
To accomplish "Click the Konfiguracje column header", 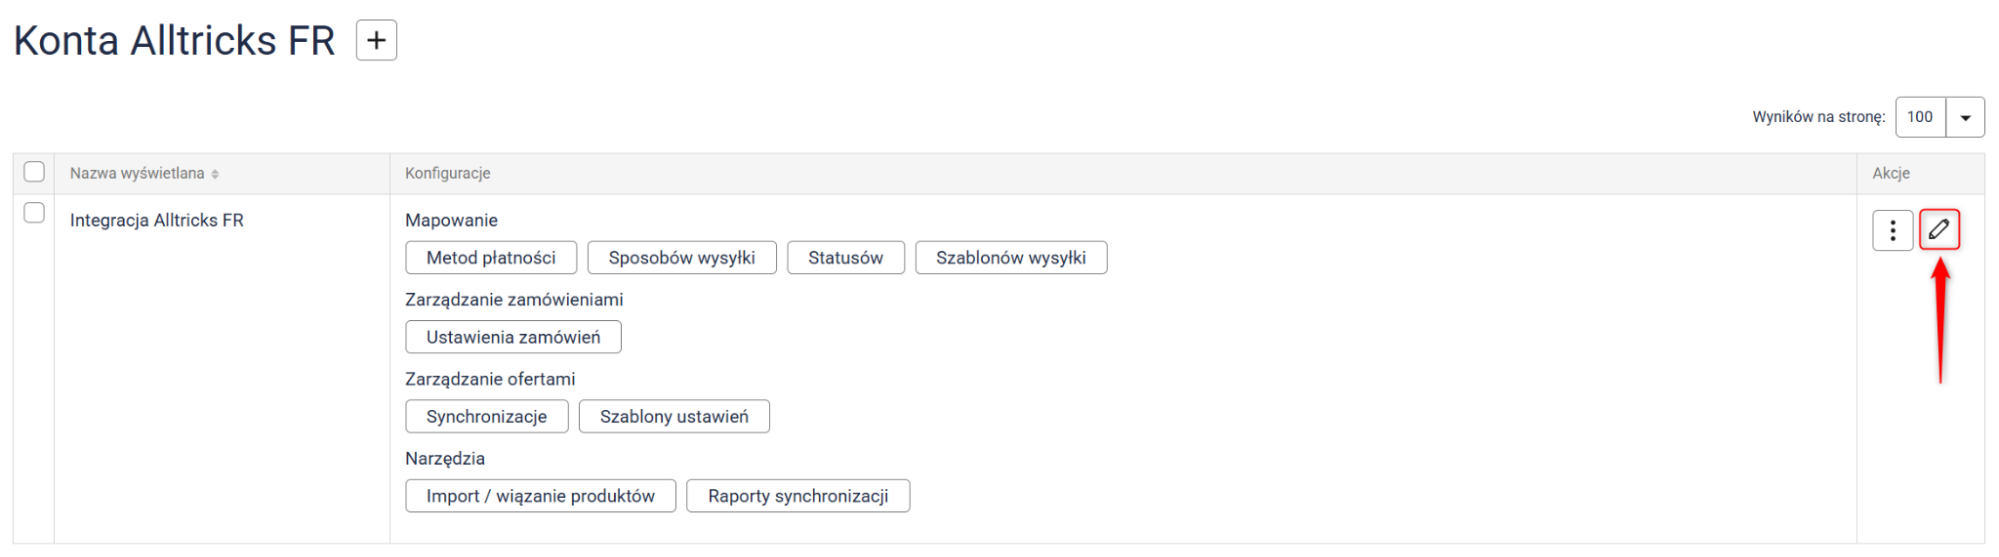I will click(x=448, y=173).
